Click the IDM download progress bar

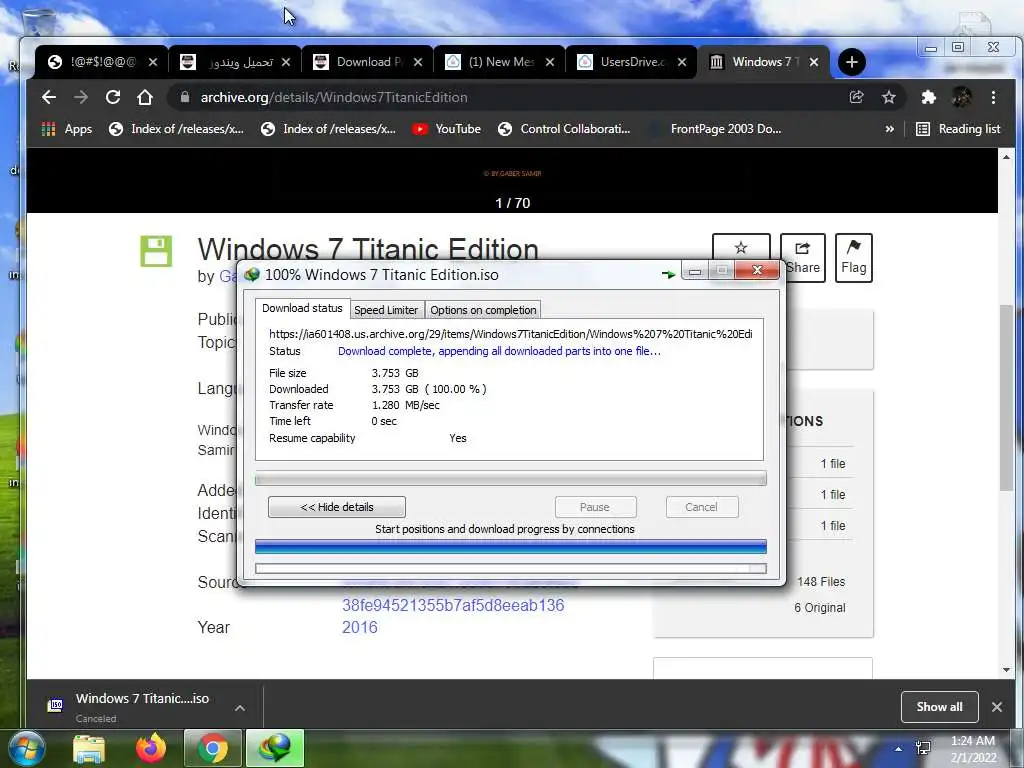[511, 479]
